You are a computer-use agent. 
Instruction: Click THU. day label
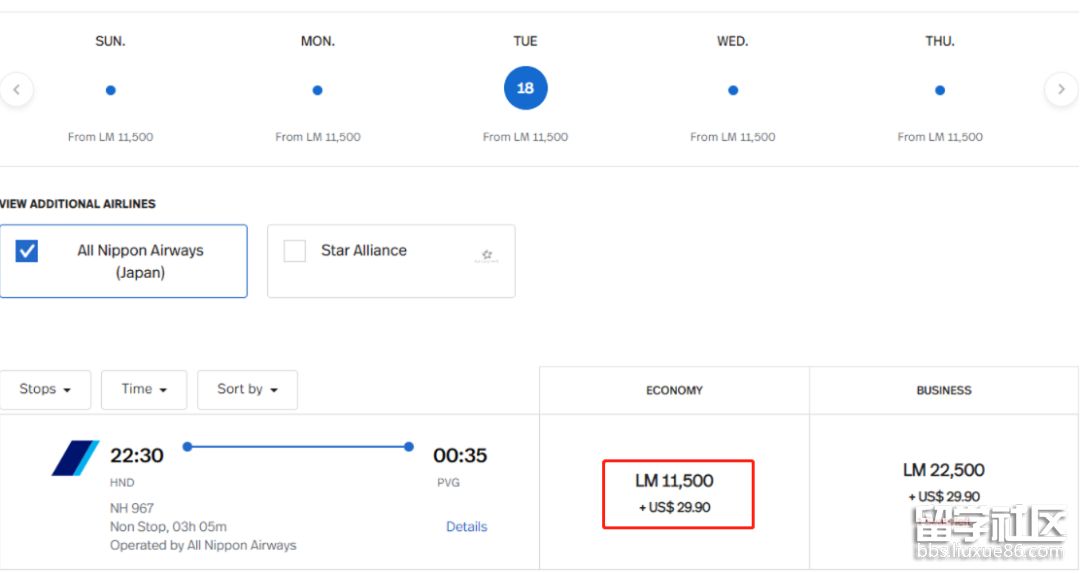(940, 41)
